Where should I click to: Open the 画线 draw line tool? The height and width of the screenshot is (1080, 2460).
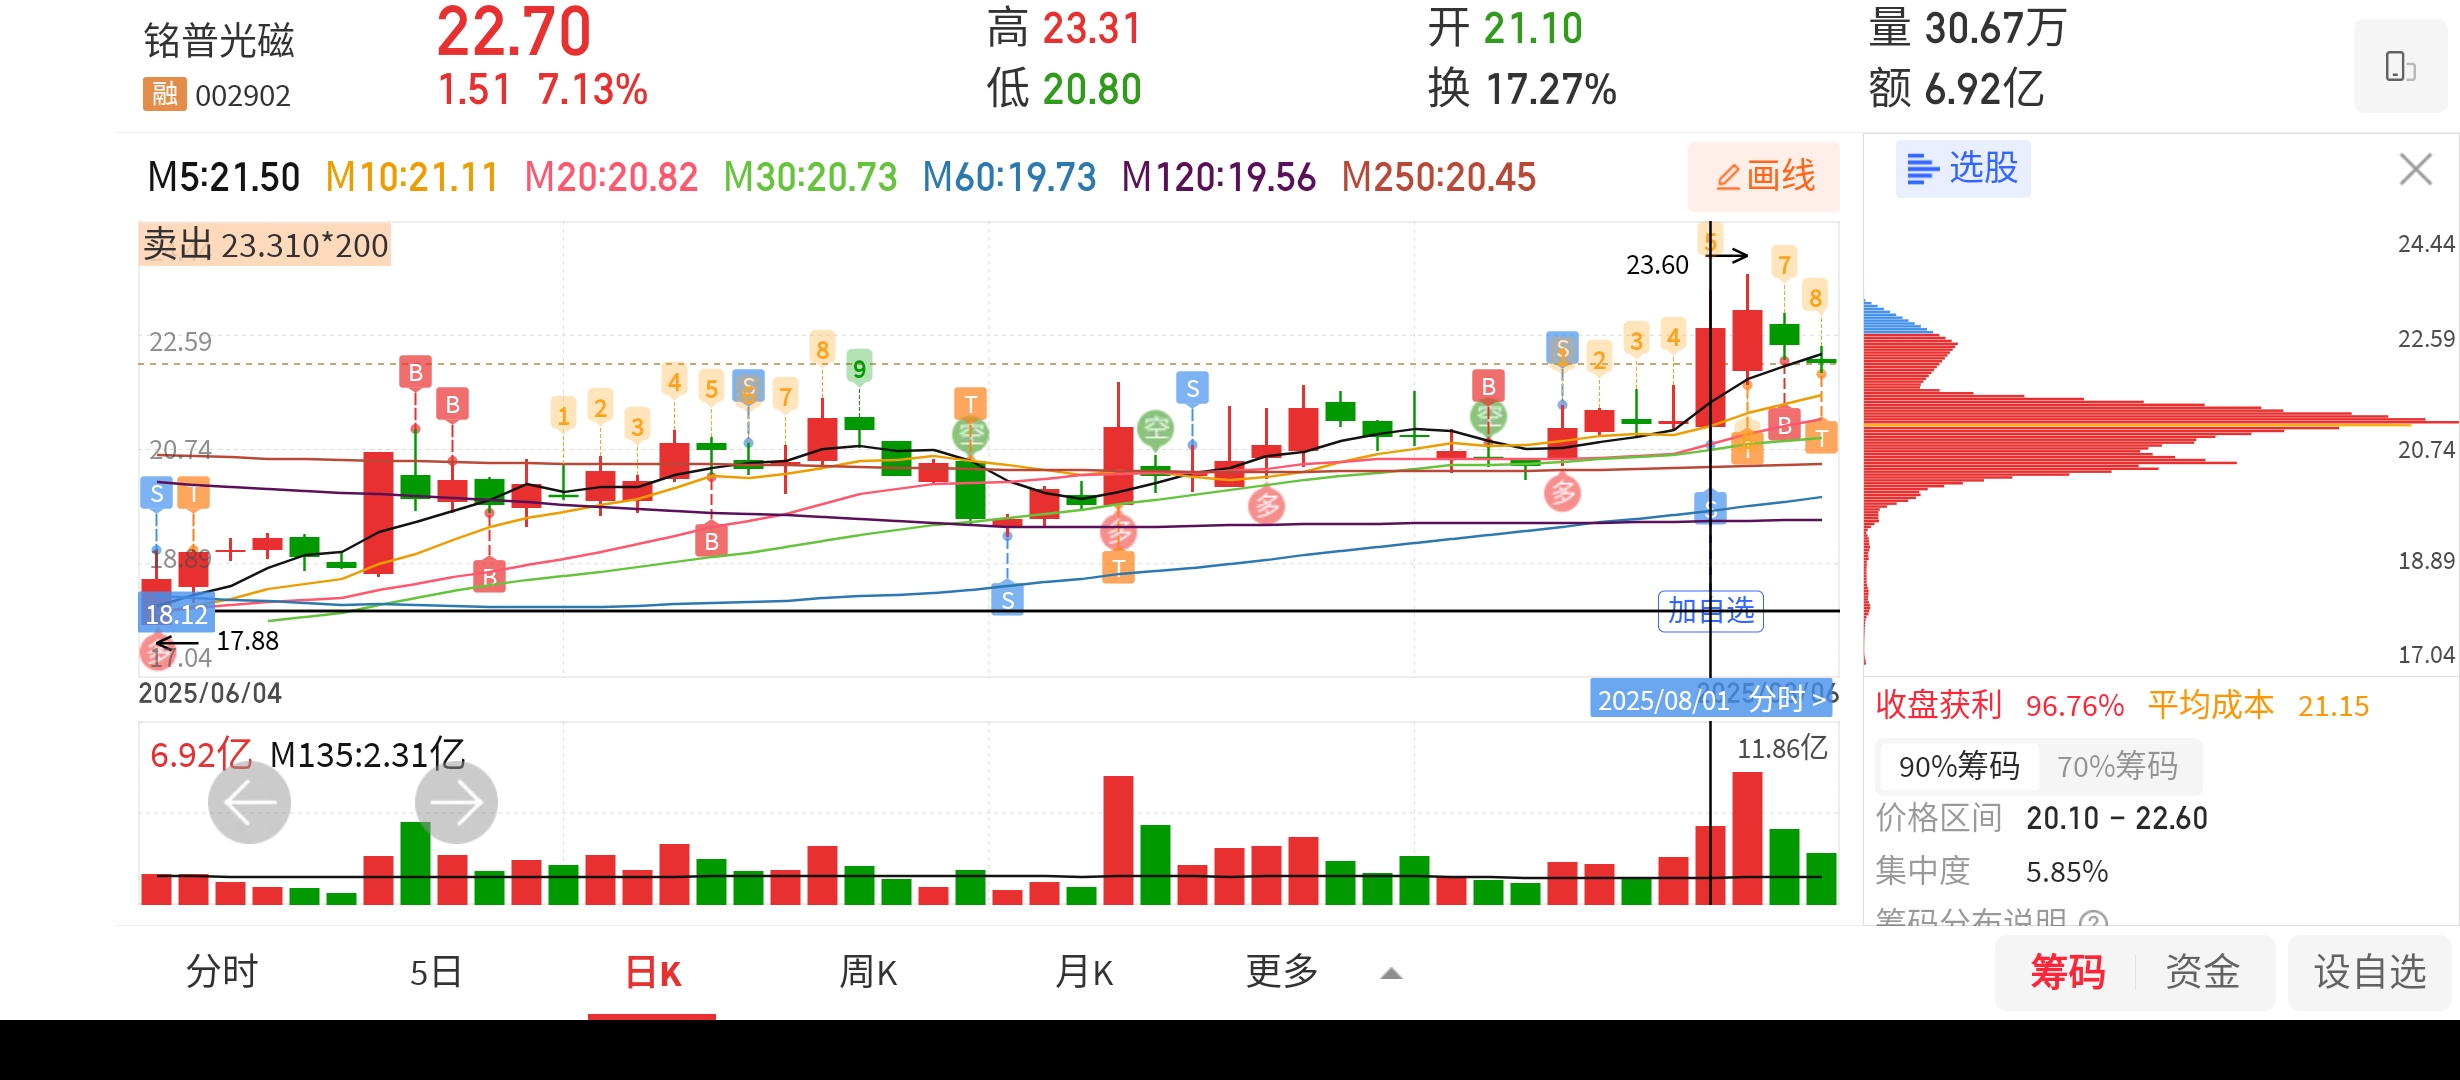click(x=1764, y=176)
